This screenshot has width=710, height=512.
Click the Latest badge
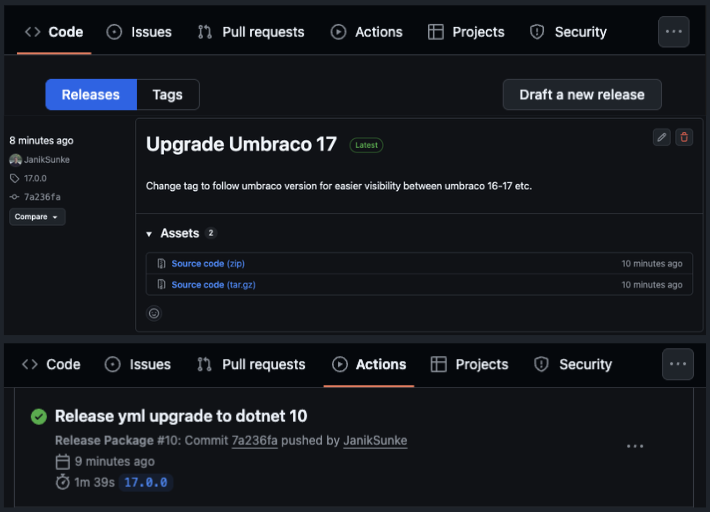(x=366, y=145)
